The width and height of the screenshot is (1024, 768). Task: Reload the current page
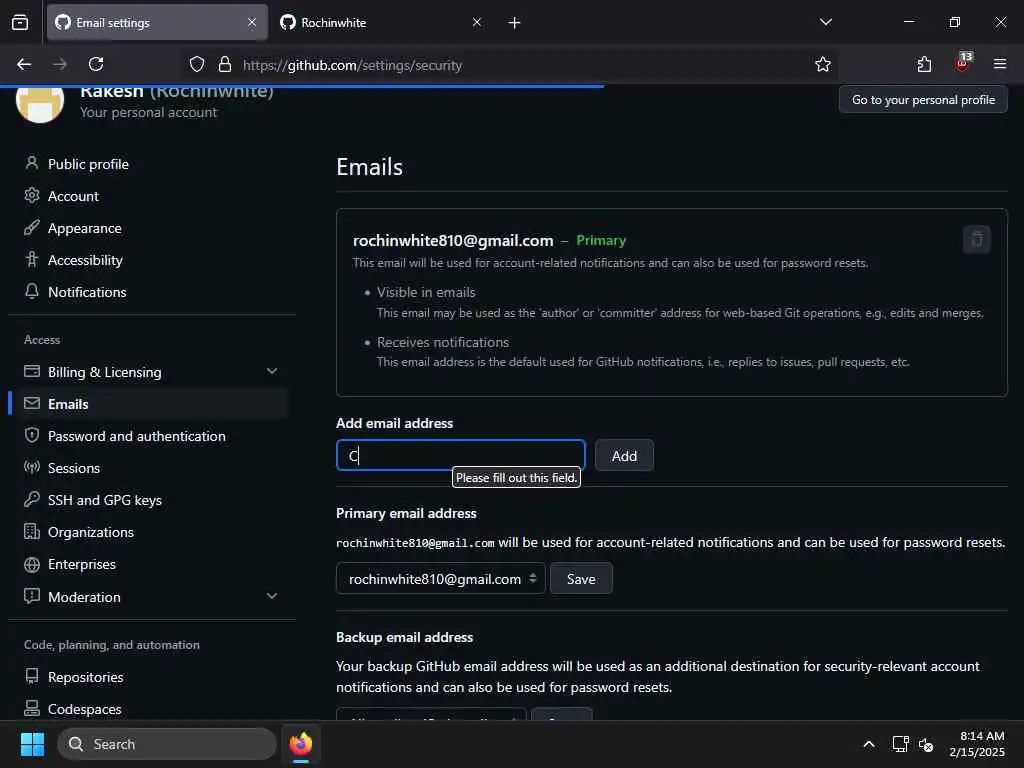[96, 64]
